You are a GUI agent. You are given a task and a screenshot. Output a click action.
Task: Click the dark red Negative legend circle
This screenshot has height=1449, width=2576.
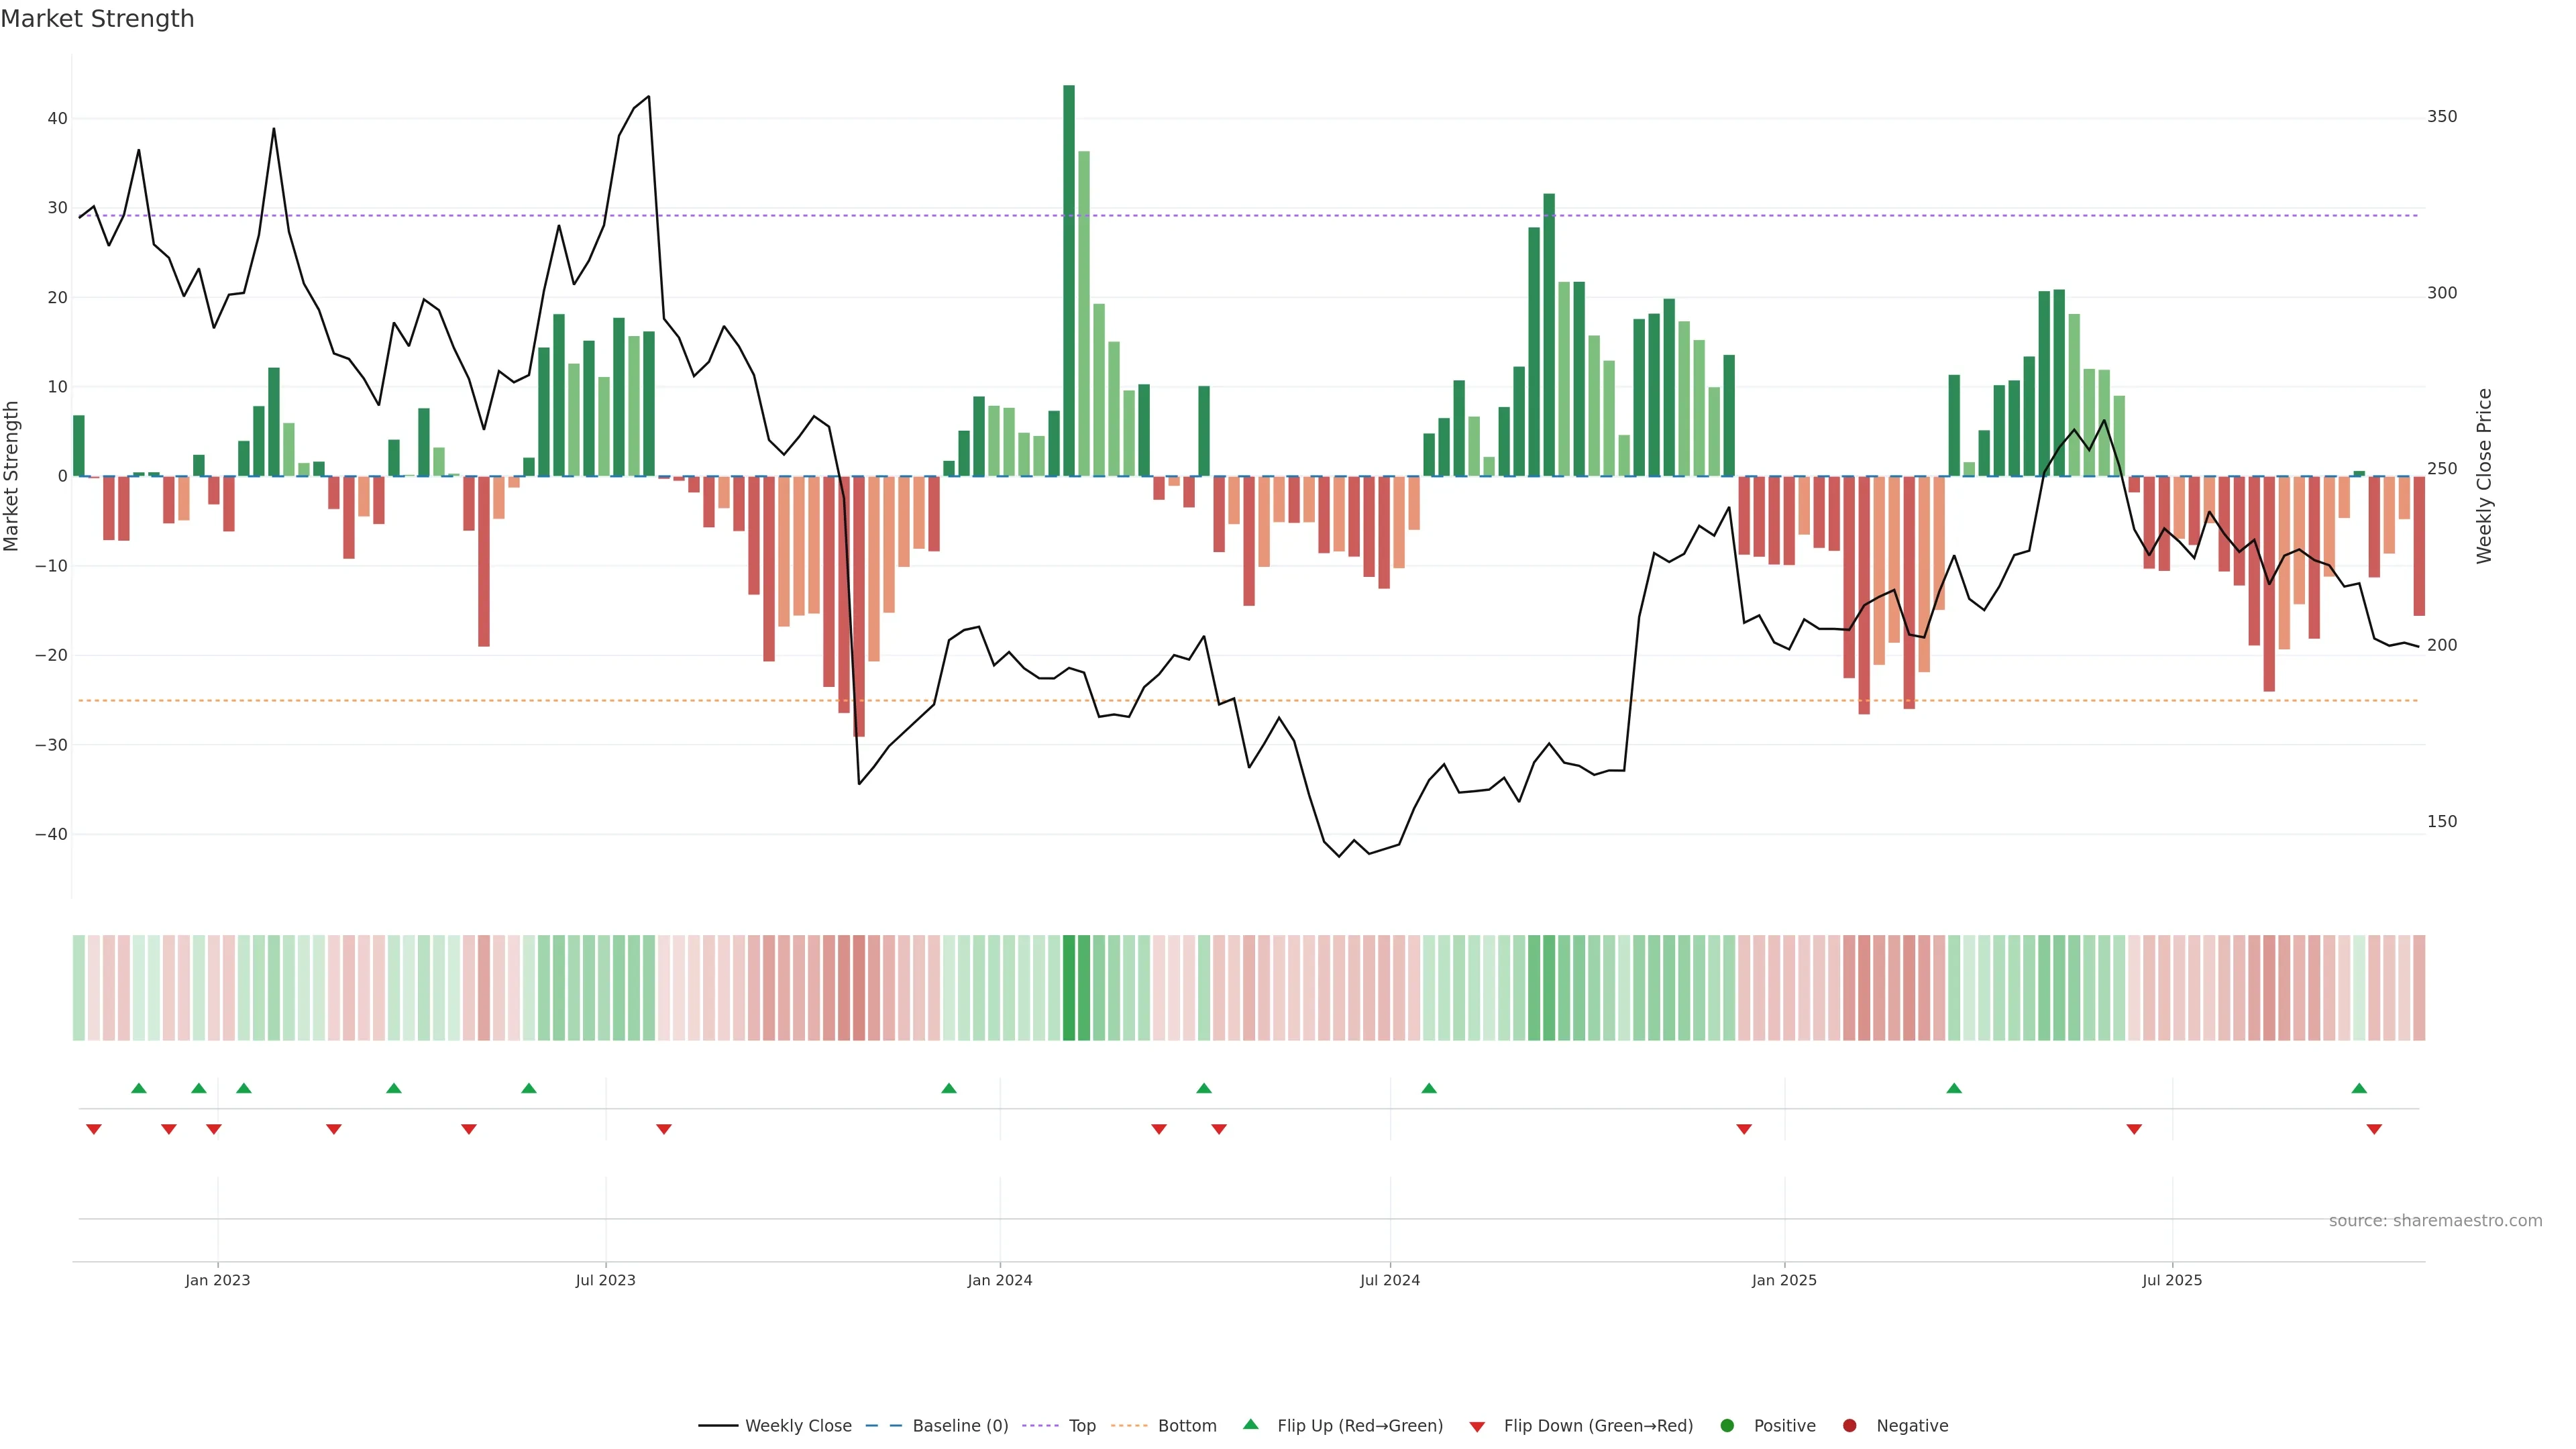pos(1849,1426)
